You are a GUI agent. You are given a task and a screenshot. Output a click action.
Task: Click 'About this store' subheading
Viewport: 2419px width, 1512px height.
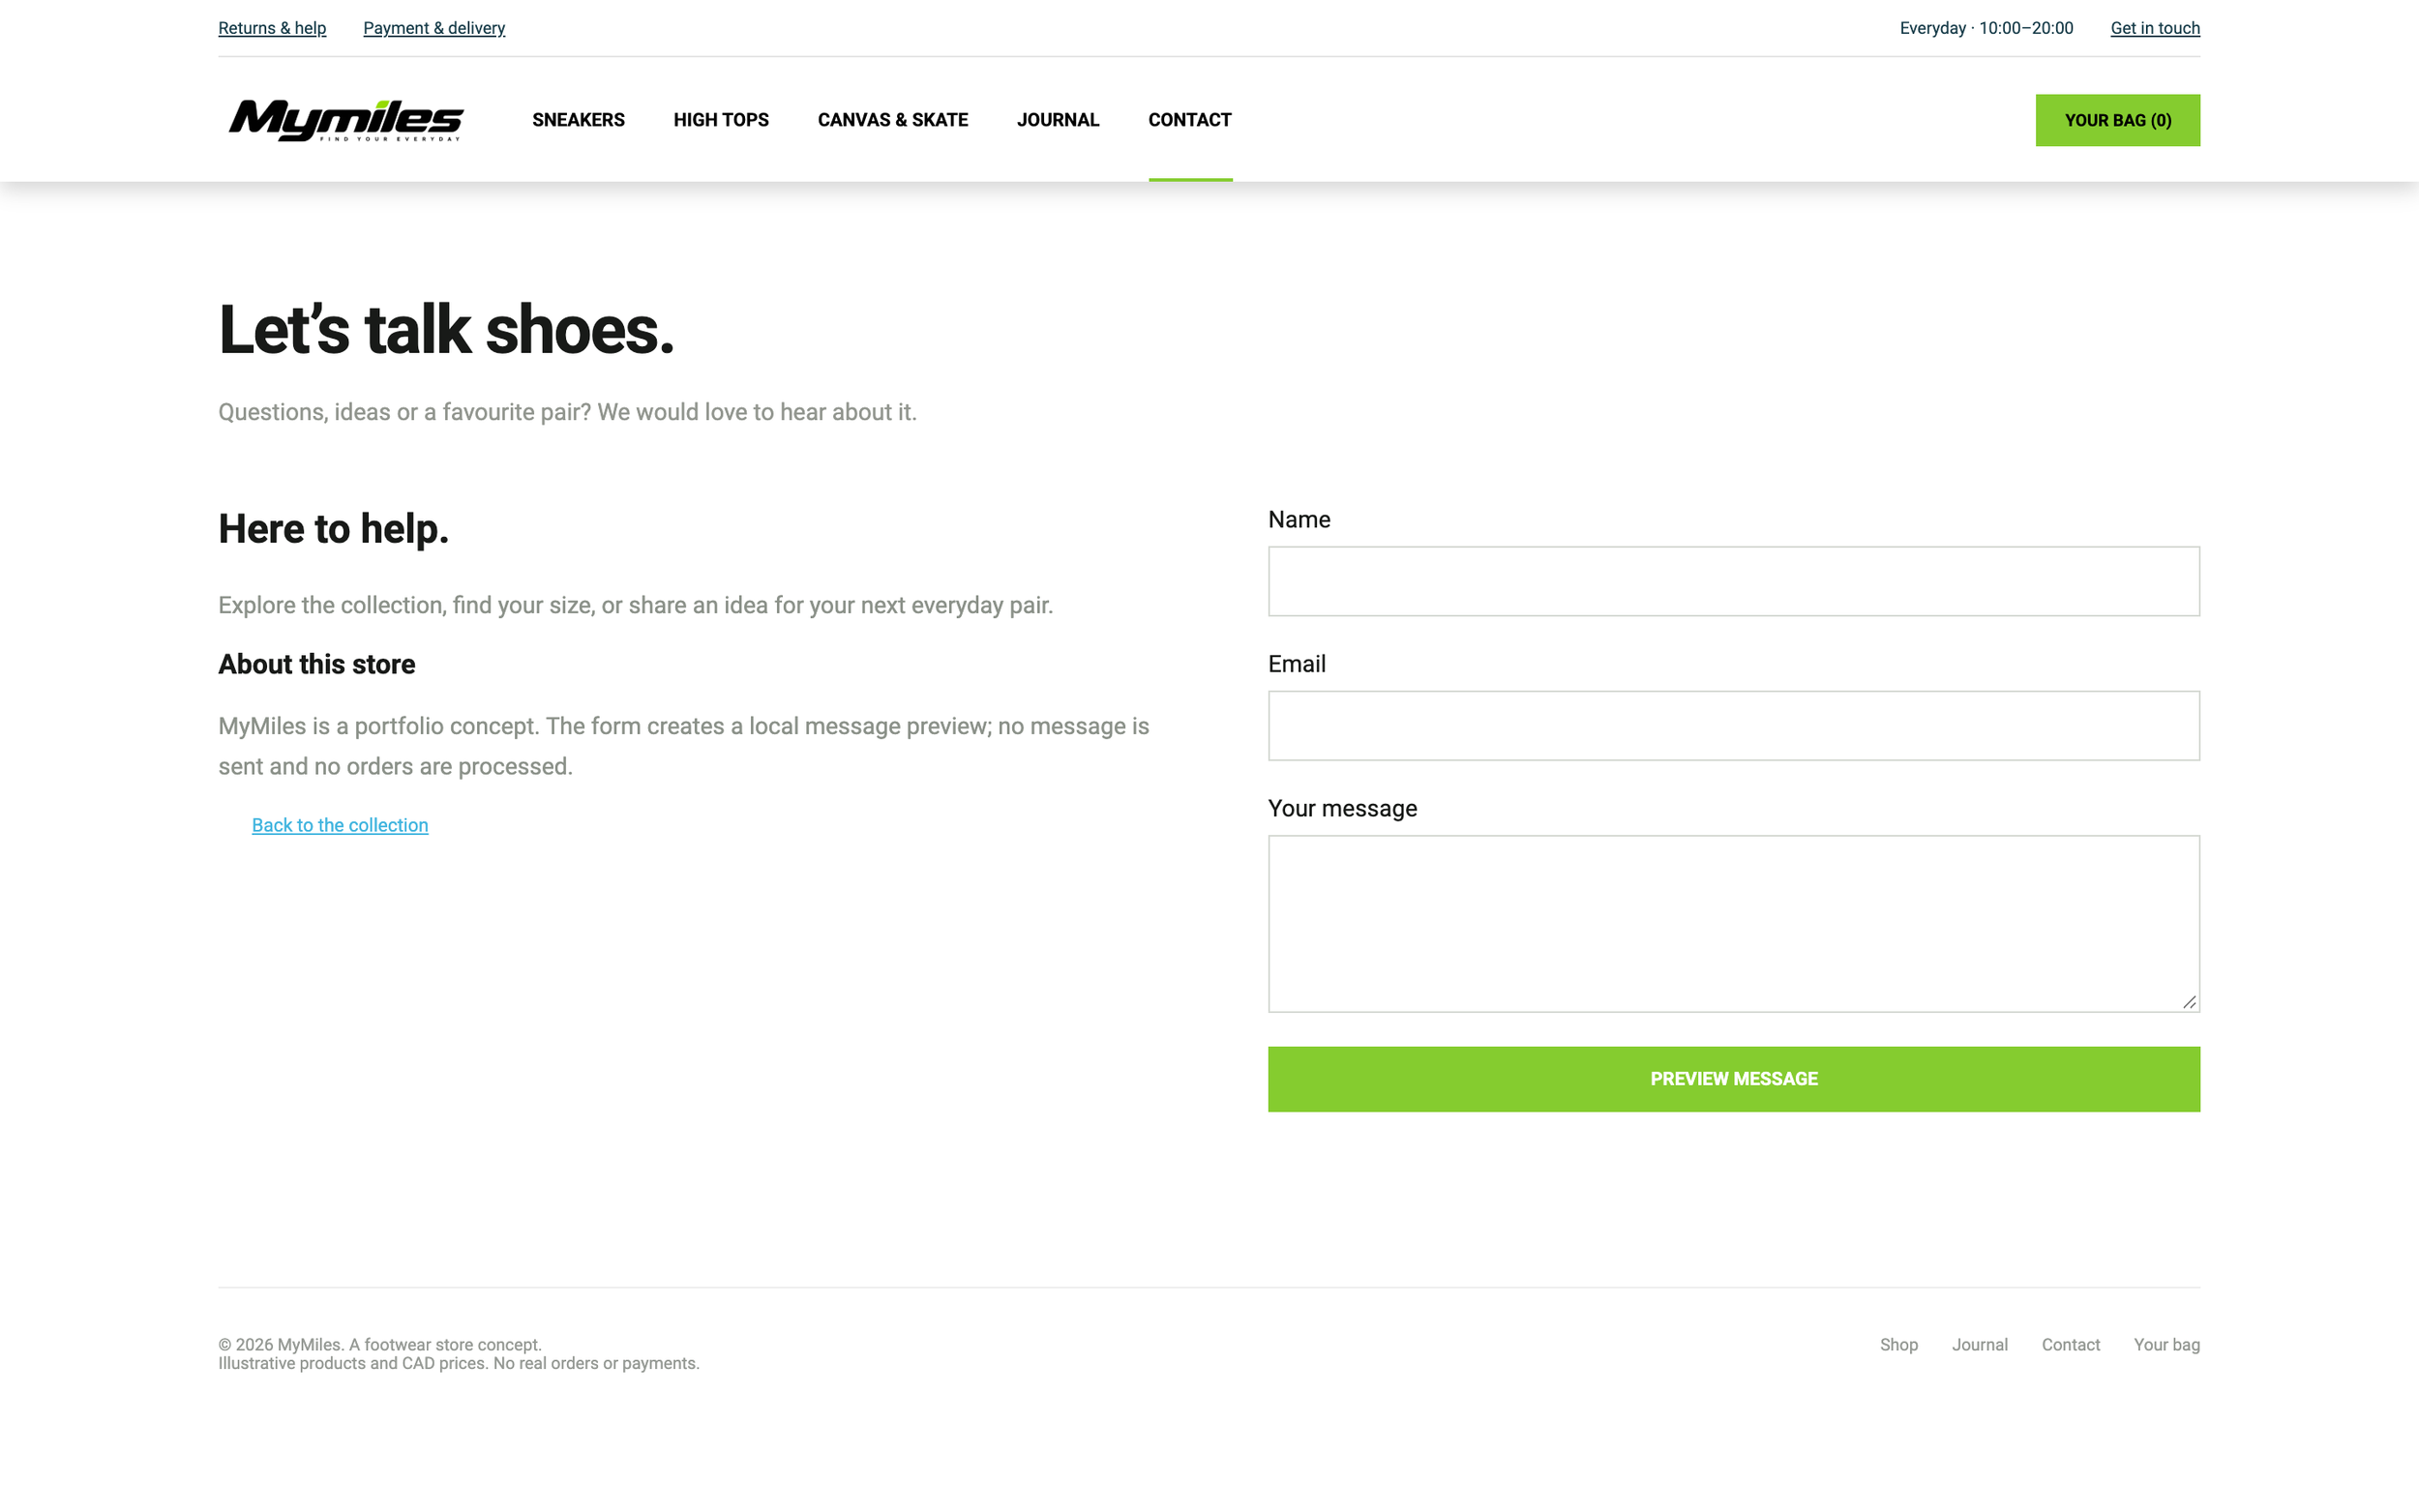[x=316, y=664]
